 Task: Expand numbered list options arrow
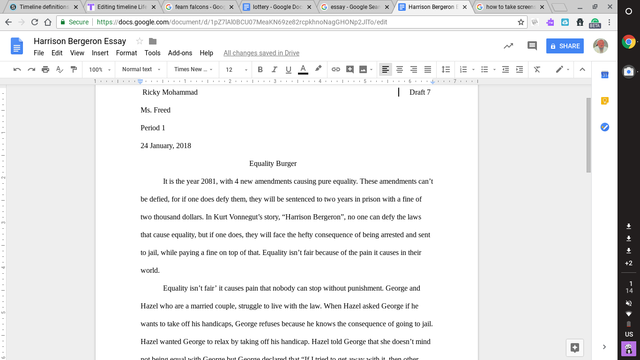coord(473,70)
